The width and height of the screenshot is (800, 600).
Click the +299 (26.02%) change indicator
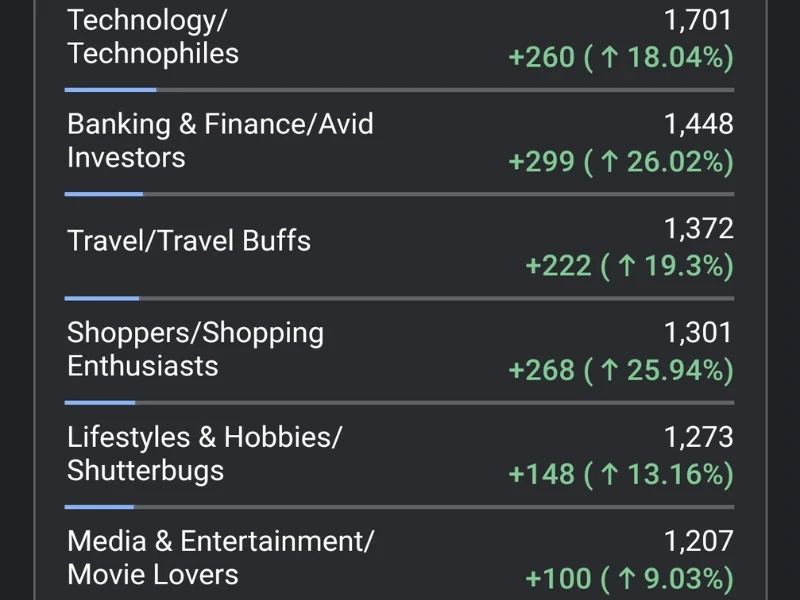click(621, 162)
